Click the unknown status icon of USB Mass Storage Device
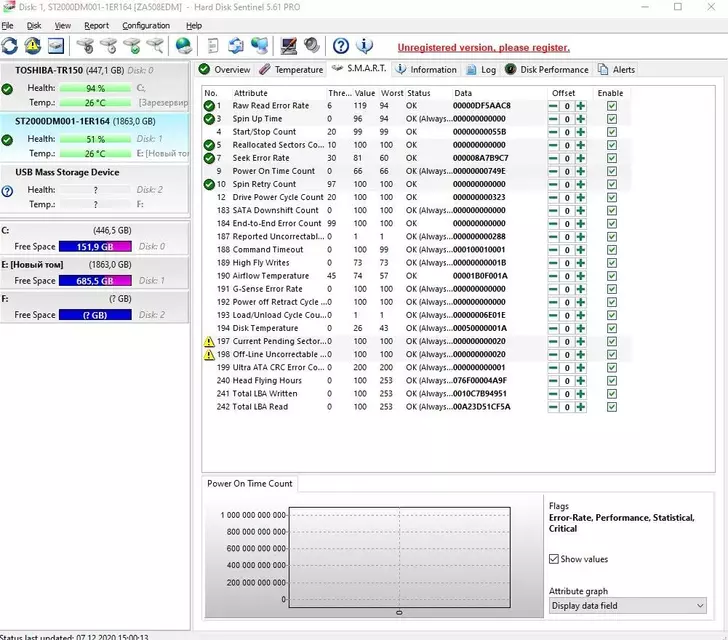Image resolution: width=728 pixels, height=640 pixels. pos(7,191)
